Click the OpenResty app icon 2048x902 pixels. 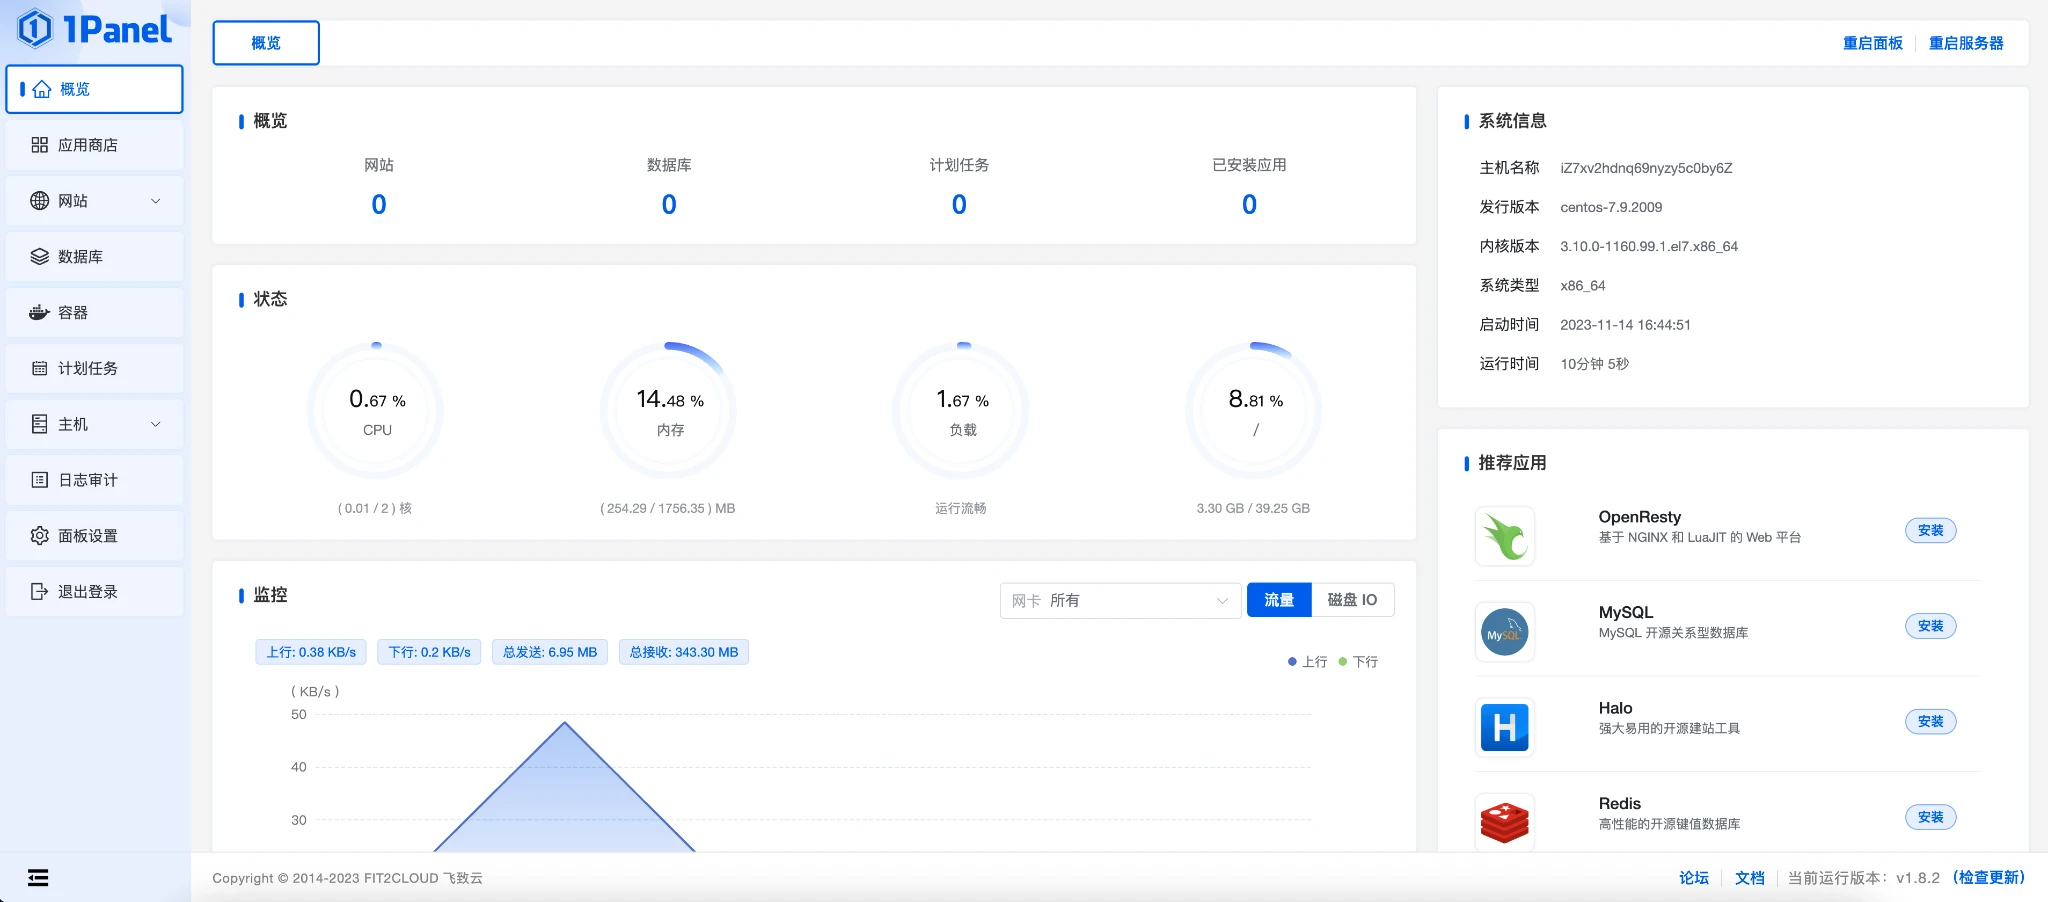click(x=1504, y=537)
